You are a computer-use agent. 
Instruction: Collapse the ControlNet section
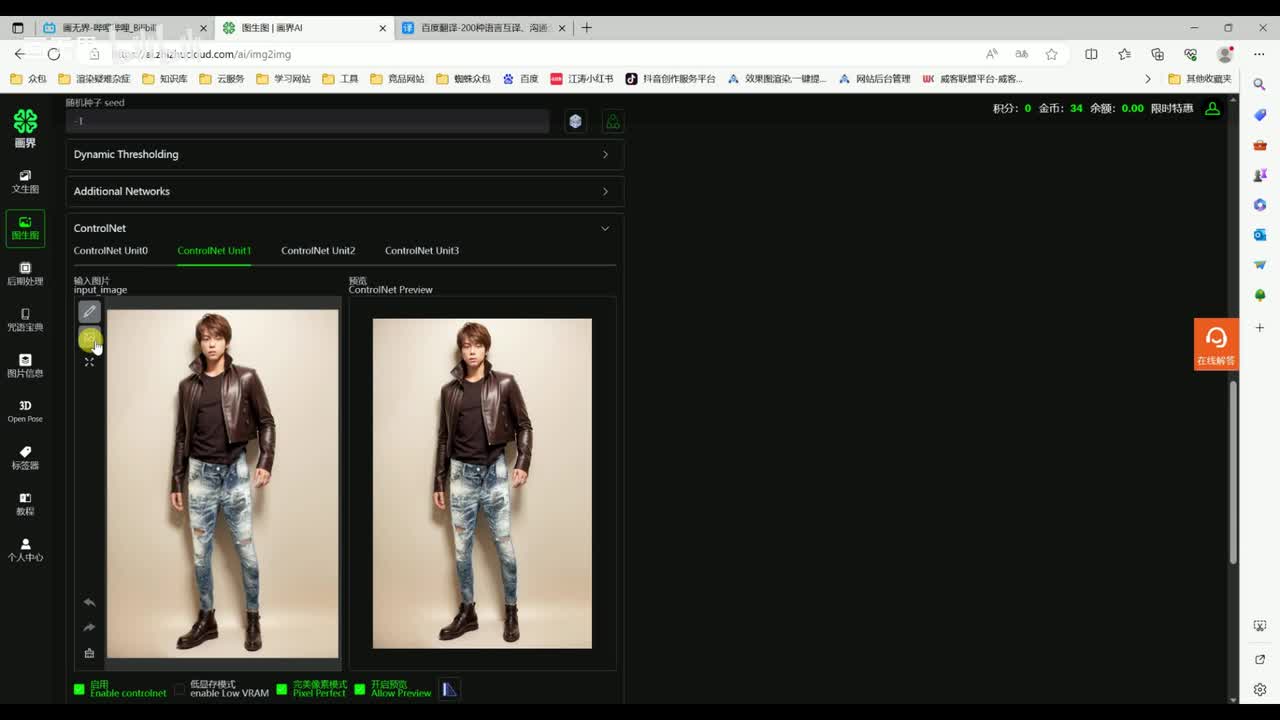tap(604, 228)
